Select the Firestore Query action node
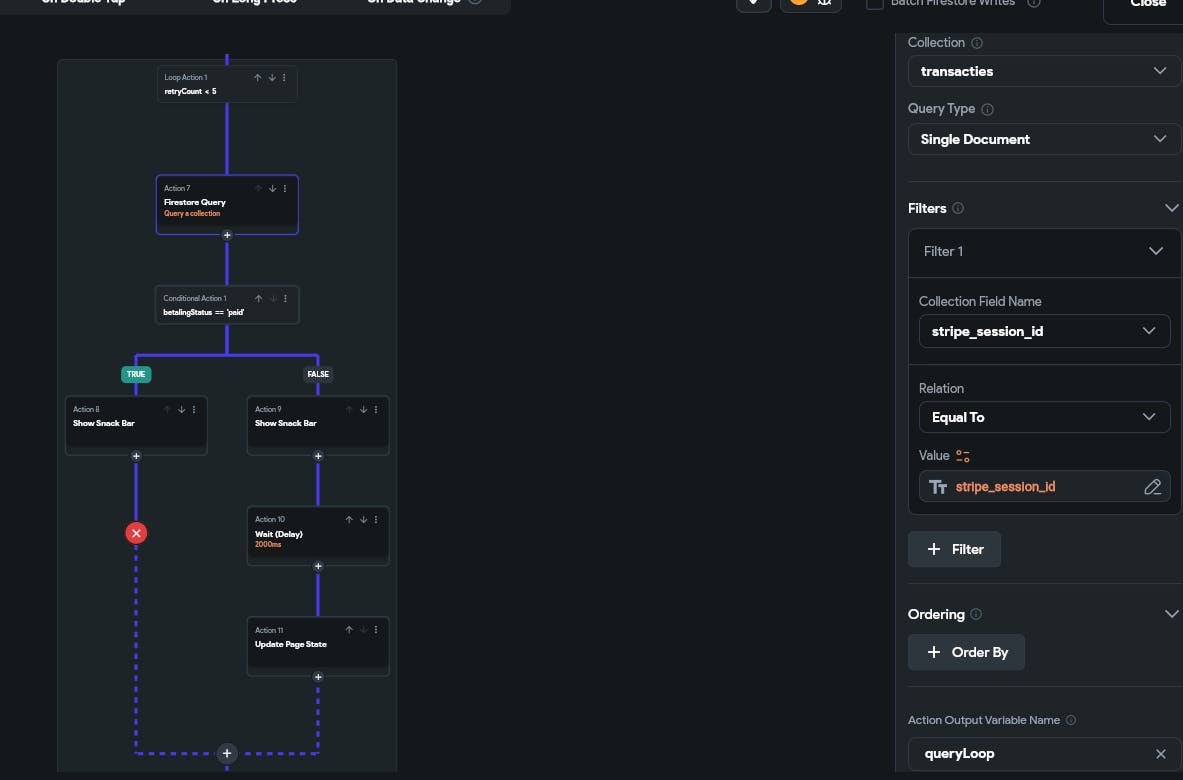Image resolution: width=1183 pixels, height=780 pixels. [x=227, y=205]
